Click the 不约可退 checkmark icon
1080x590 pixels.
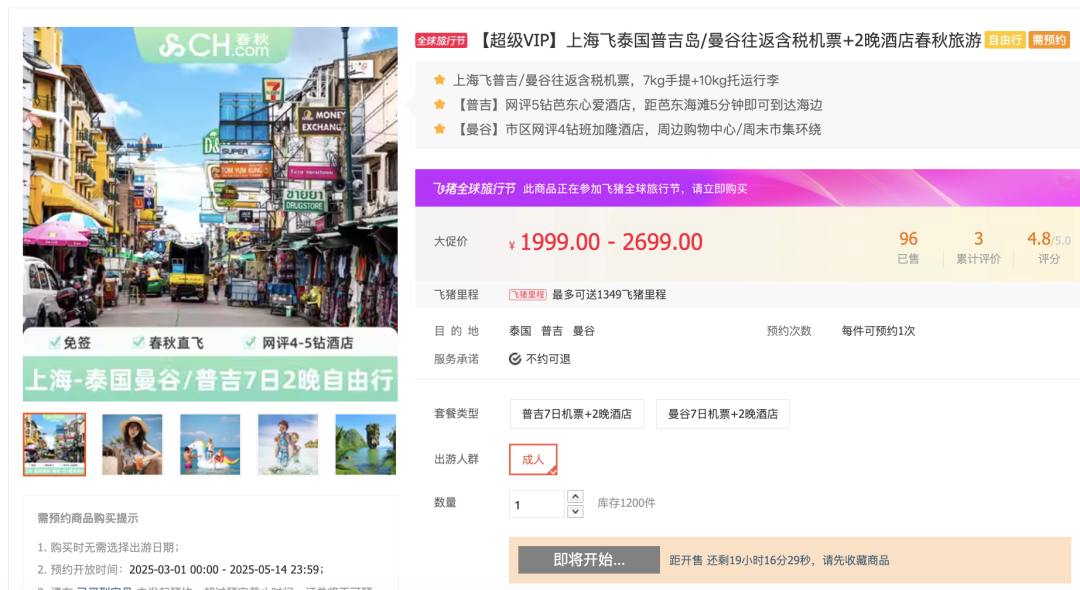tap(515, 359)
